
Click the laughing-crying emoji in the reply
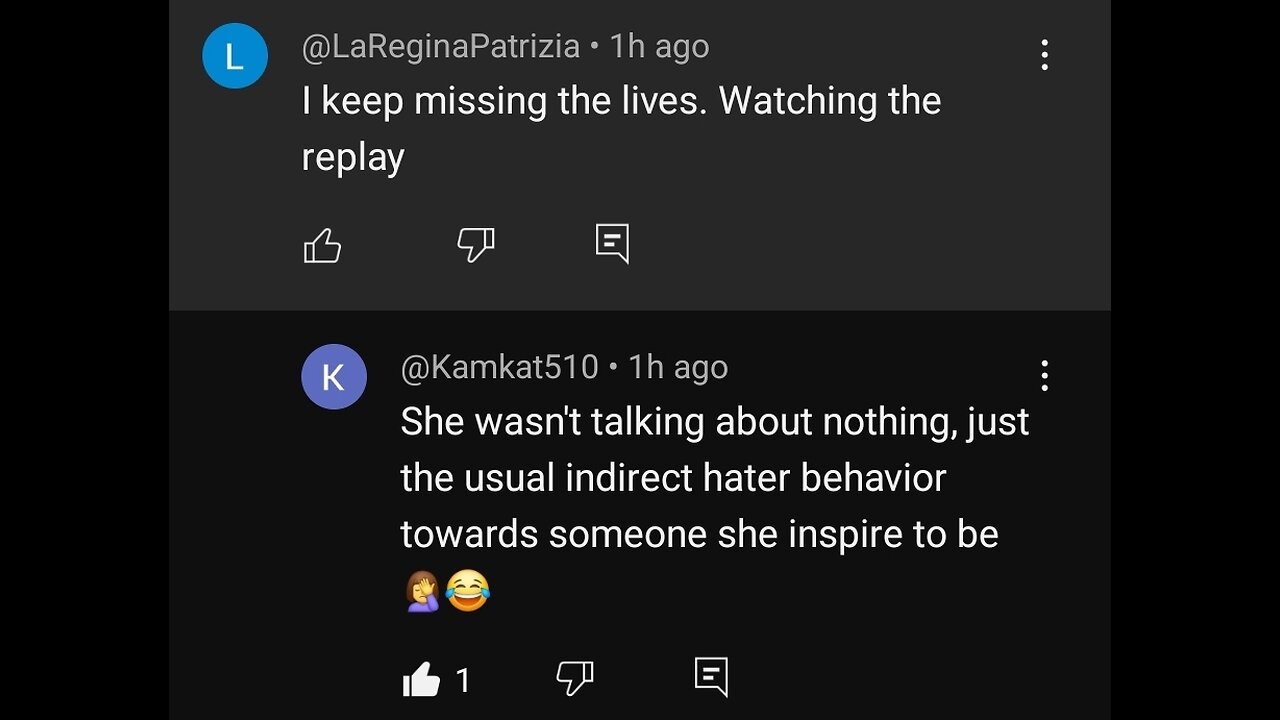pos(468,591)
